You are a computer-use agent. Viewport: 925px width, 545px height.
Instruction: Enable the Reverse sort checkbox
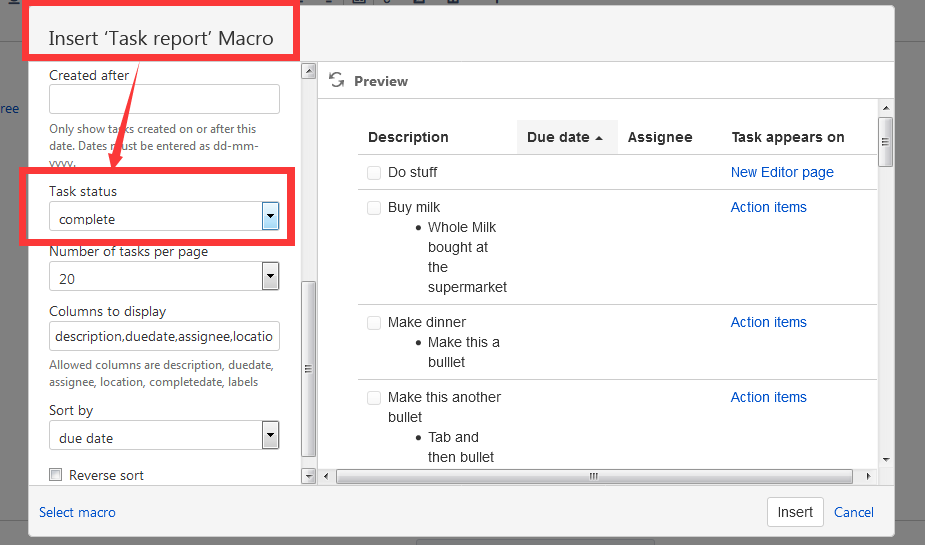(55, 475)
